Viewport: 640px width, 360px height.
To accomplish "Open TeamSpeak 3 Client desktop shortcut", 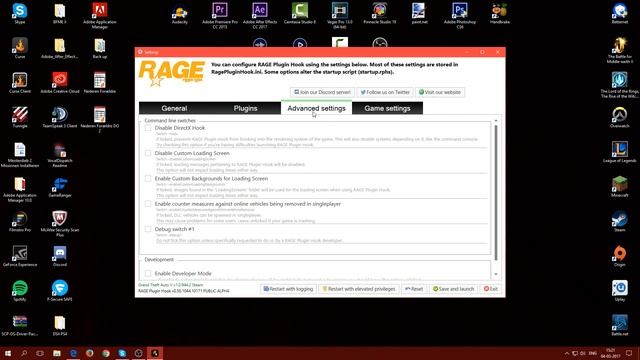I will point(60,117).
